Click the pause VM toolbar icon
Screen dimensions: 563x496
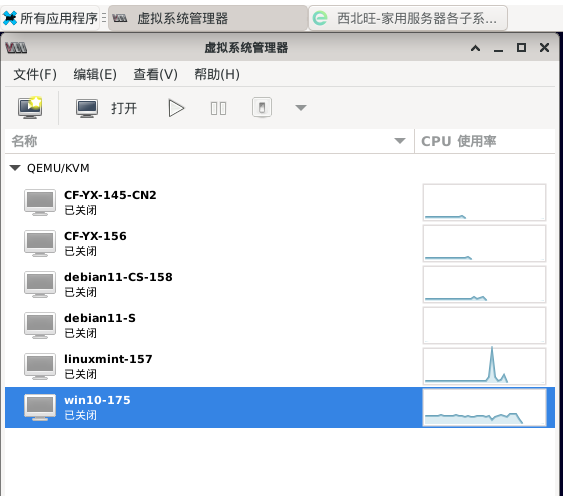(x=218, y=108)
